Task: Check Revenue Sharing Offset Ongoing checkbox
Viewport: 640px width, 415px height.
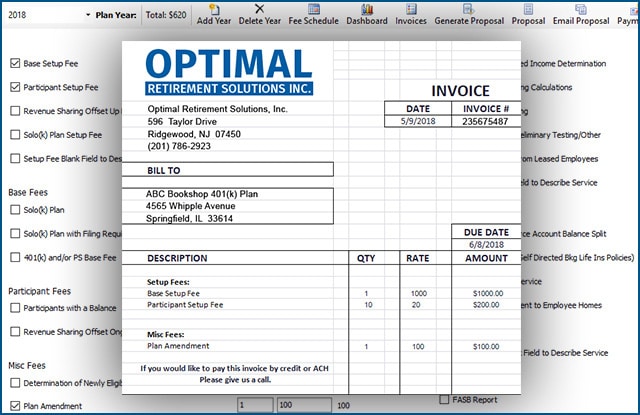Action: tap(15, 331)
